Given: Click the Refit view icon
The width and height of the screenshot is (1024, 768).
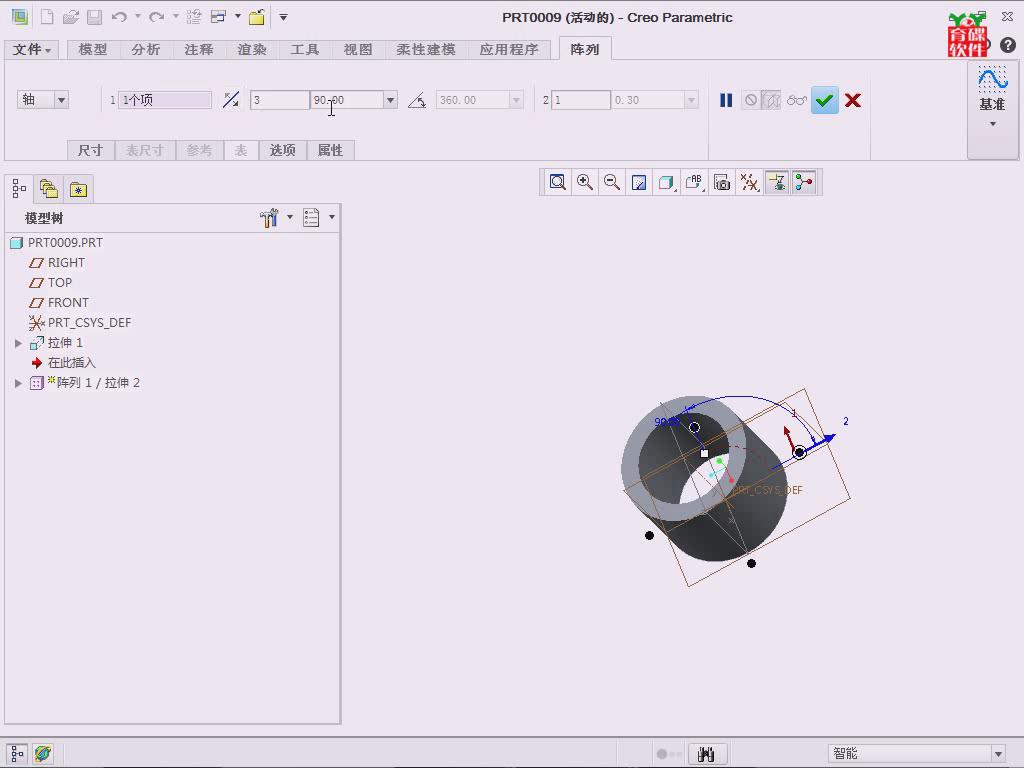Looking at the screenshot, I should [558, 182].
